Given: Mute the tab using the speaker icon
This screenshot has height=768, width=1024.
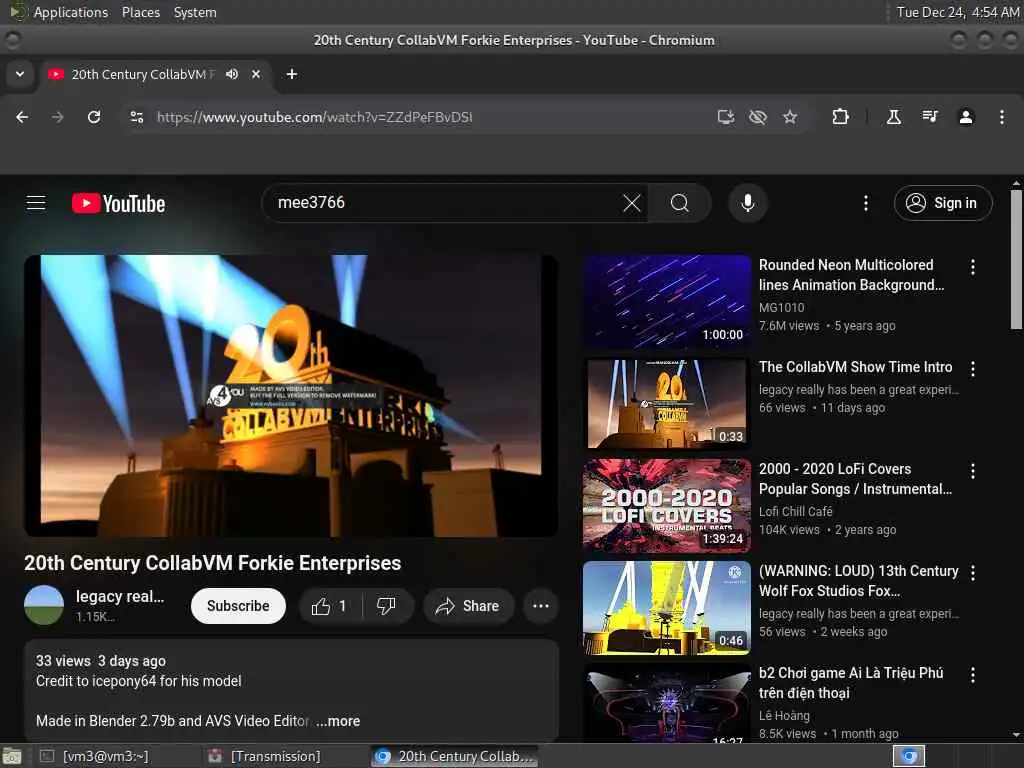Looking at the screenshot, I should (x=232, y=74).
